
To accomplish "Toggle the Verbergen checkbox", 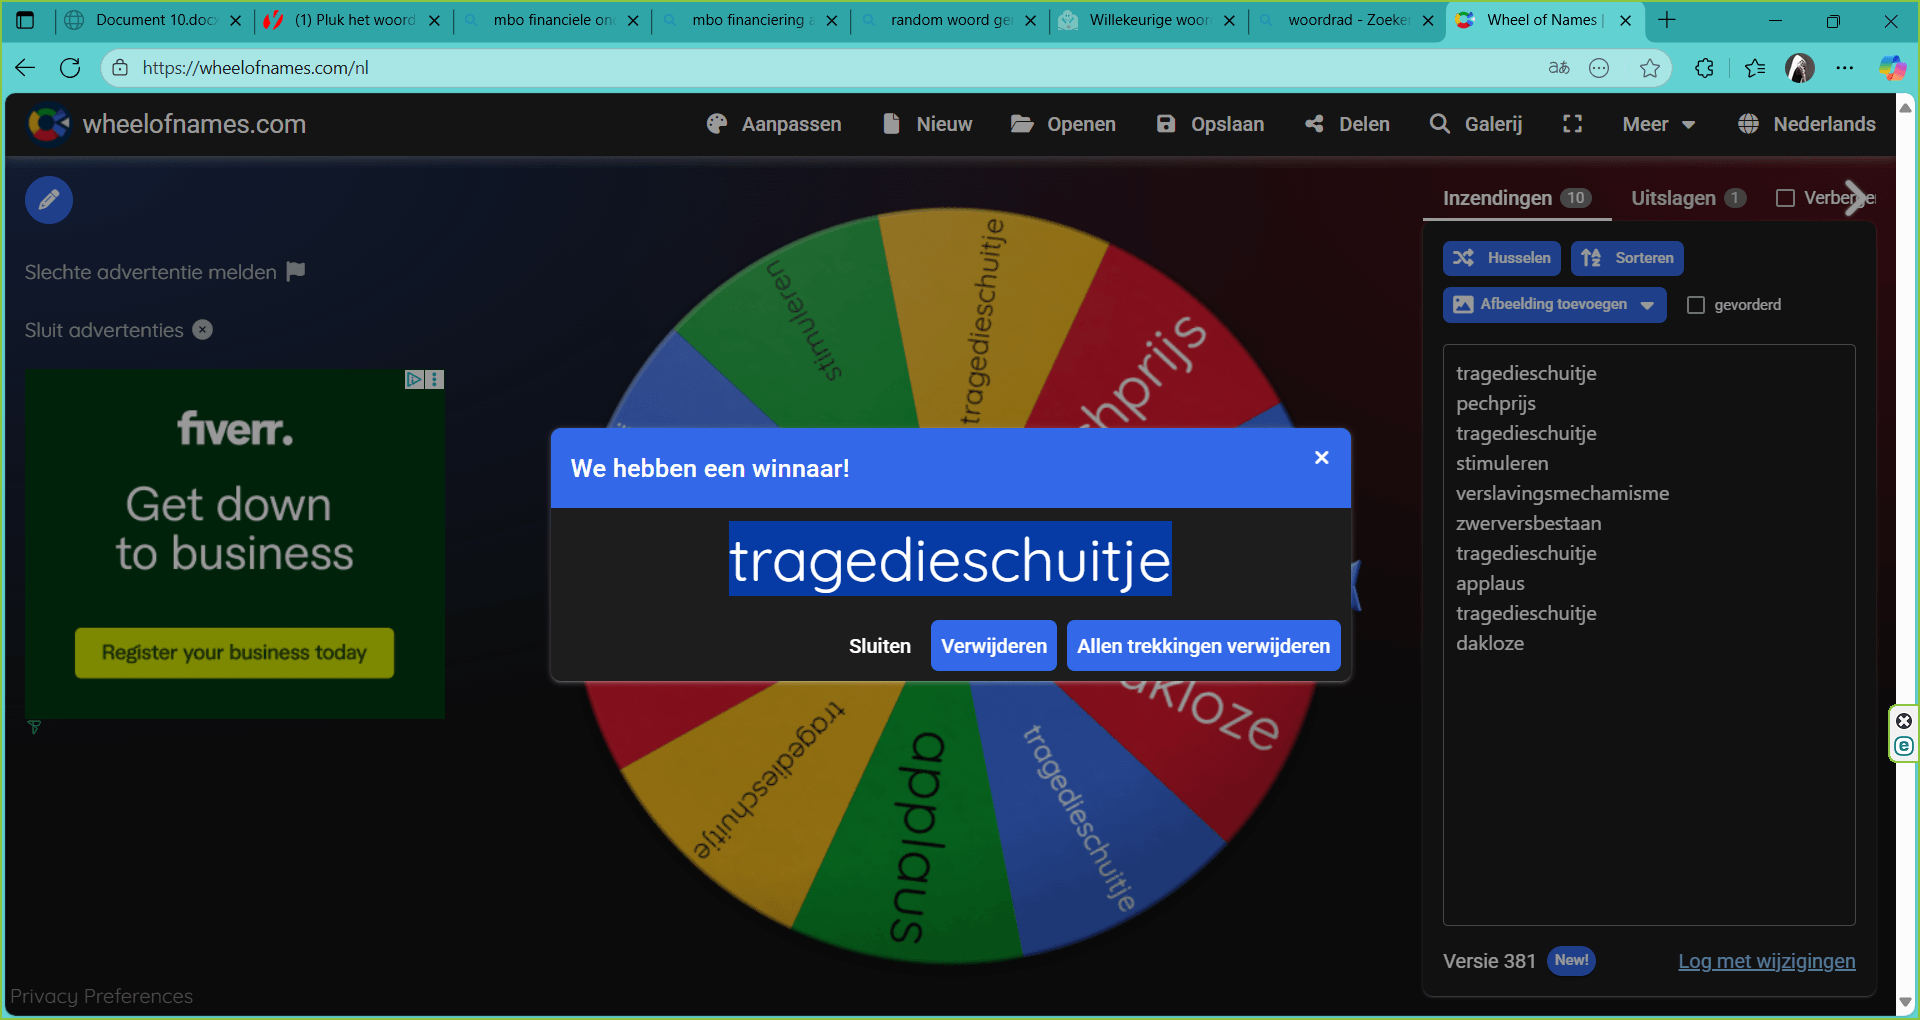I will pyautogui.click(x=1785, y=198).
